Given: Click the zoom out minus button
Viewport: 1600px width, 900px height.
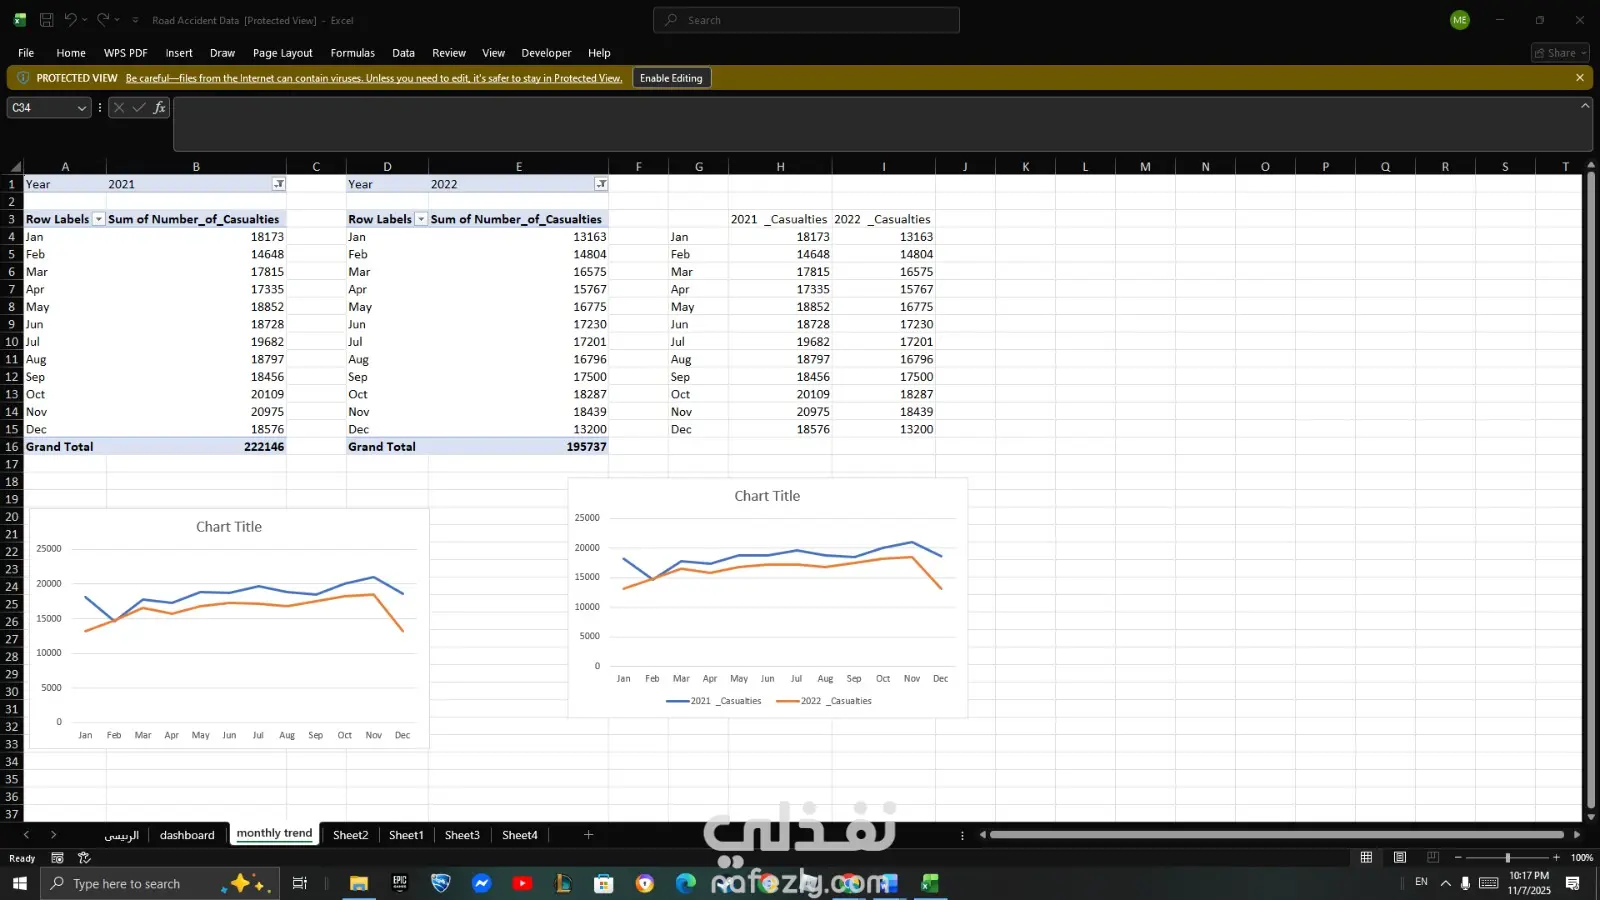Looking at the screenshot, I should tap(1458, 858).
